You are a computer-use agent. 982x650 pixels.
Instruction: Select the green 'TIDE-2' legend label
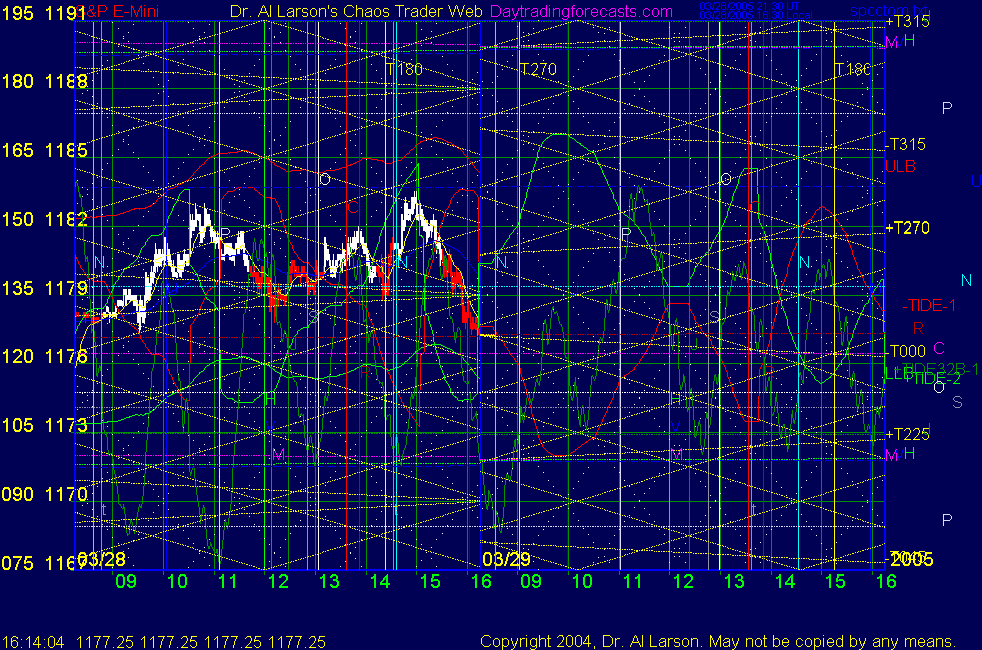click(934, 378)
